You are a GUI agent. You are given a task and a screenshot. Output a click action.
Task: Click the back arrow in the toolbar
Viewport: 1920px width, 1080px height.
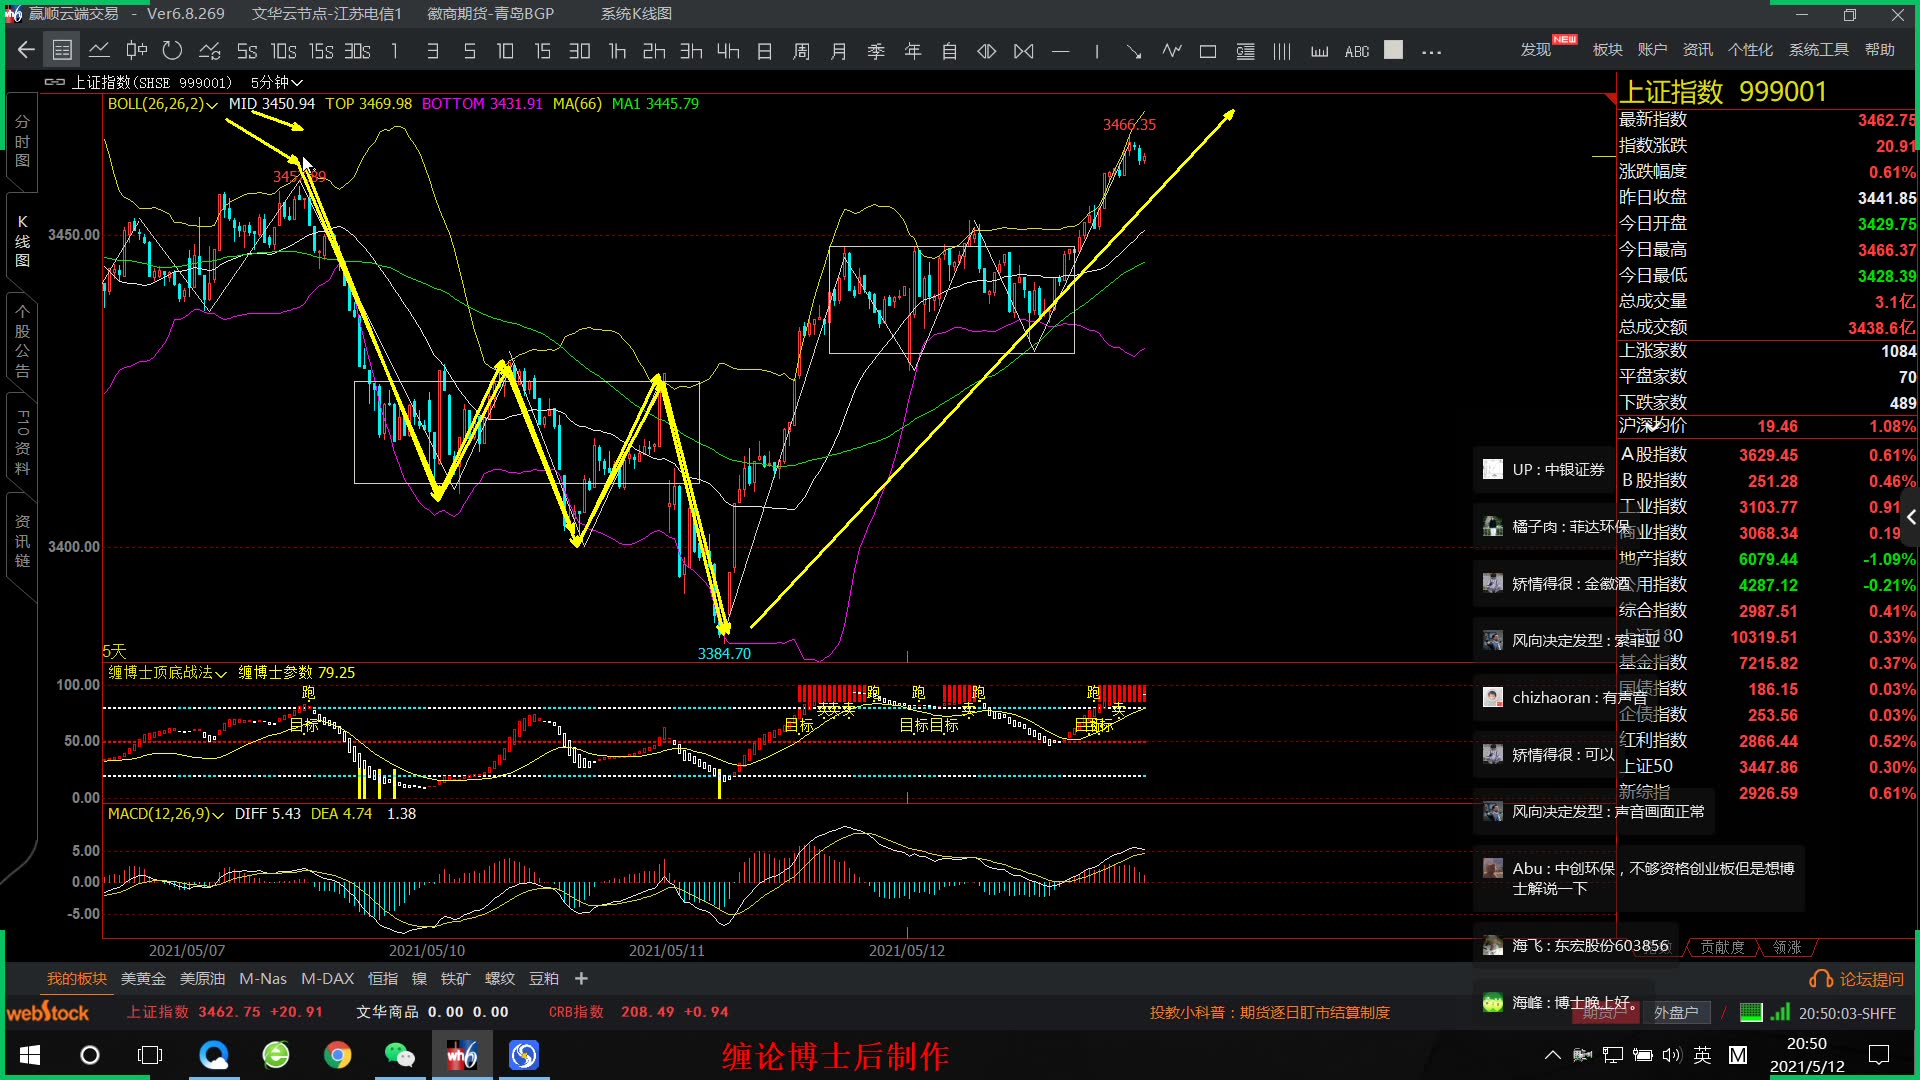pyautogui.click(x=26, y=50)
